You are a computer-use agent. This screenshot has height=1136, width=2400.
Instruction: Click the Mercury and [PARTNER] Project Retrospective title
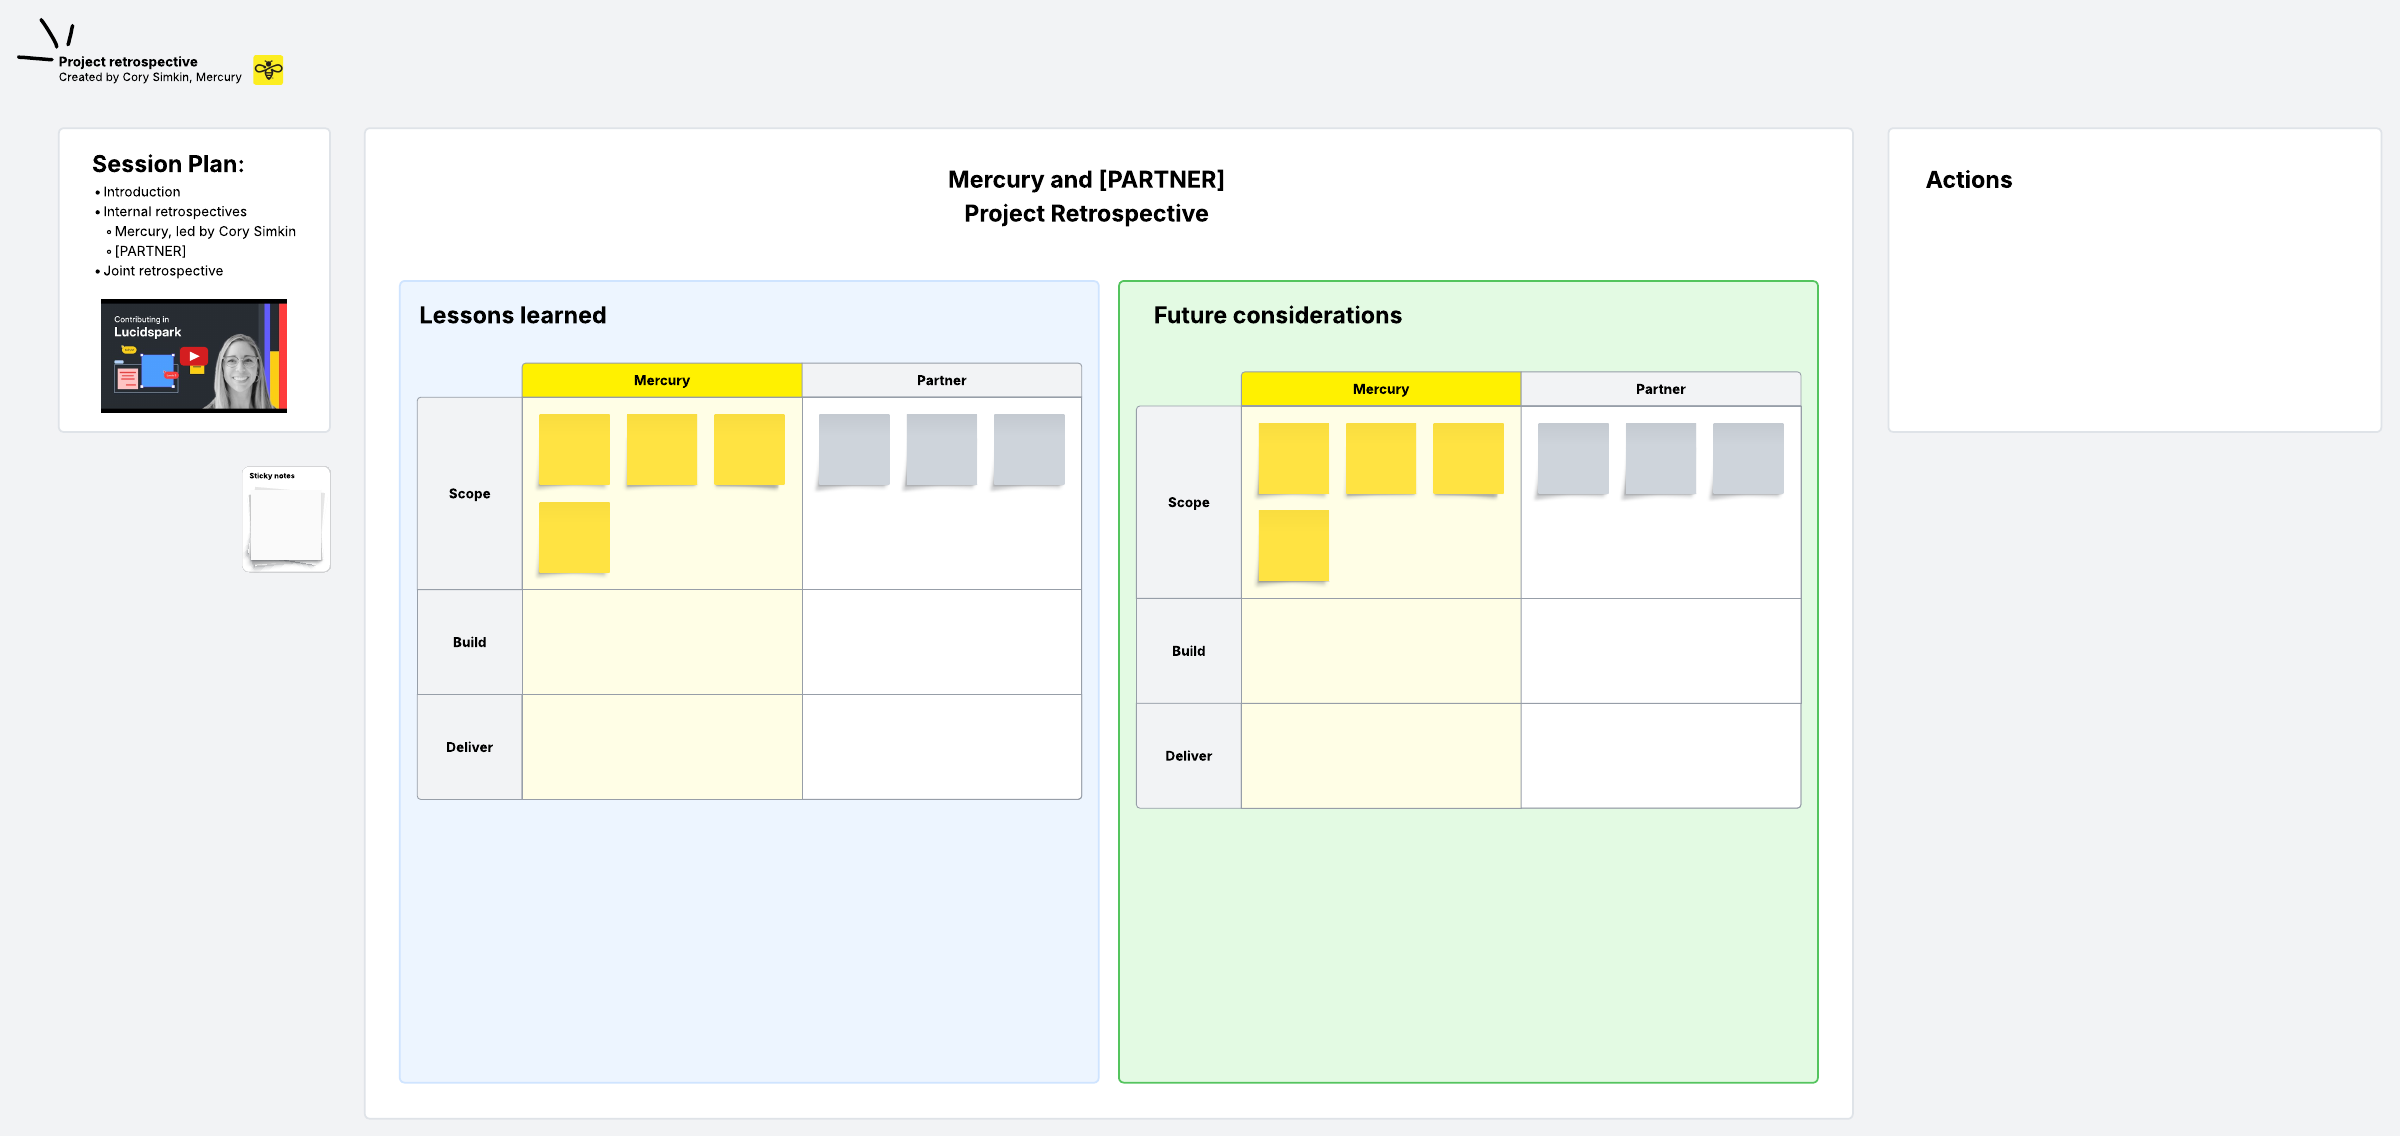tap(1086, 197)
